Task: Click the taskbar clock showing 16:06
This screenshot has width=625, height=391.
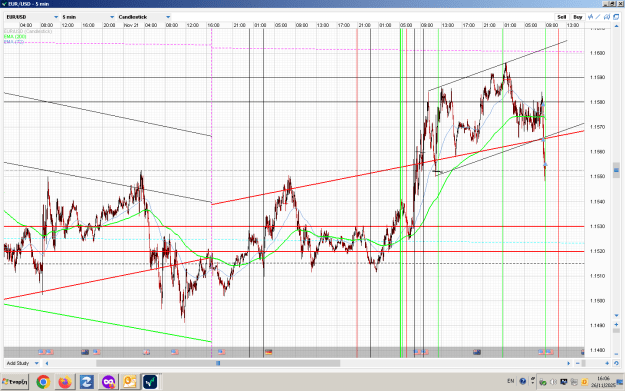Action: tap(603, 382)
